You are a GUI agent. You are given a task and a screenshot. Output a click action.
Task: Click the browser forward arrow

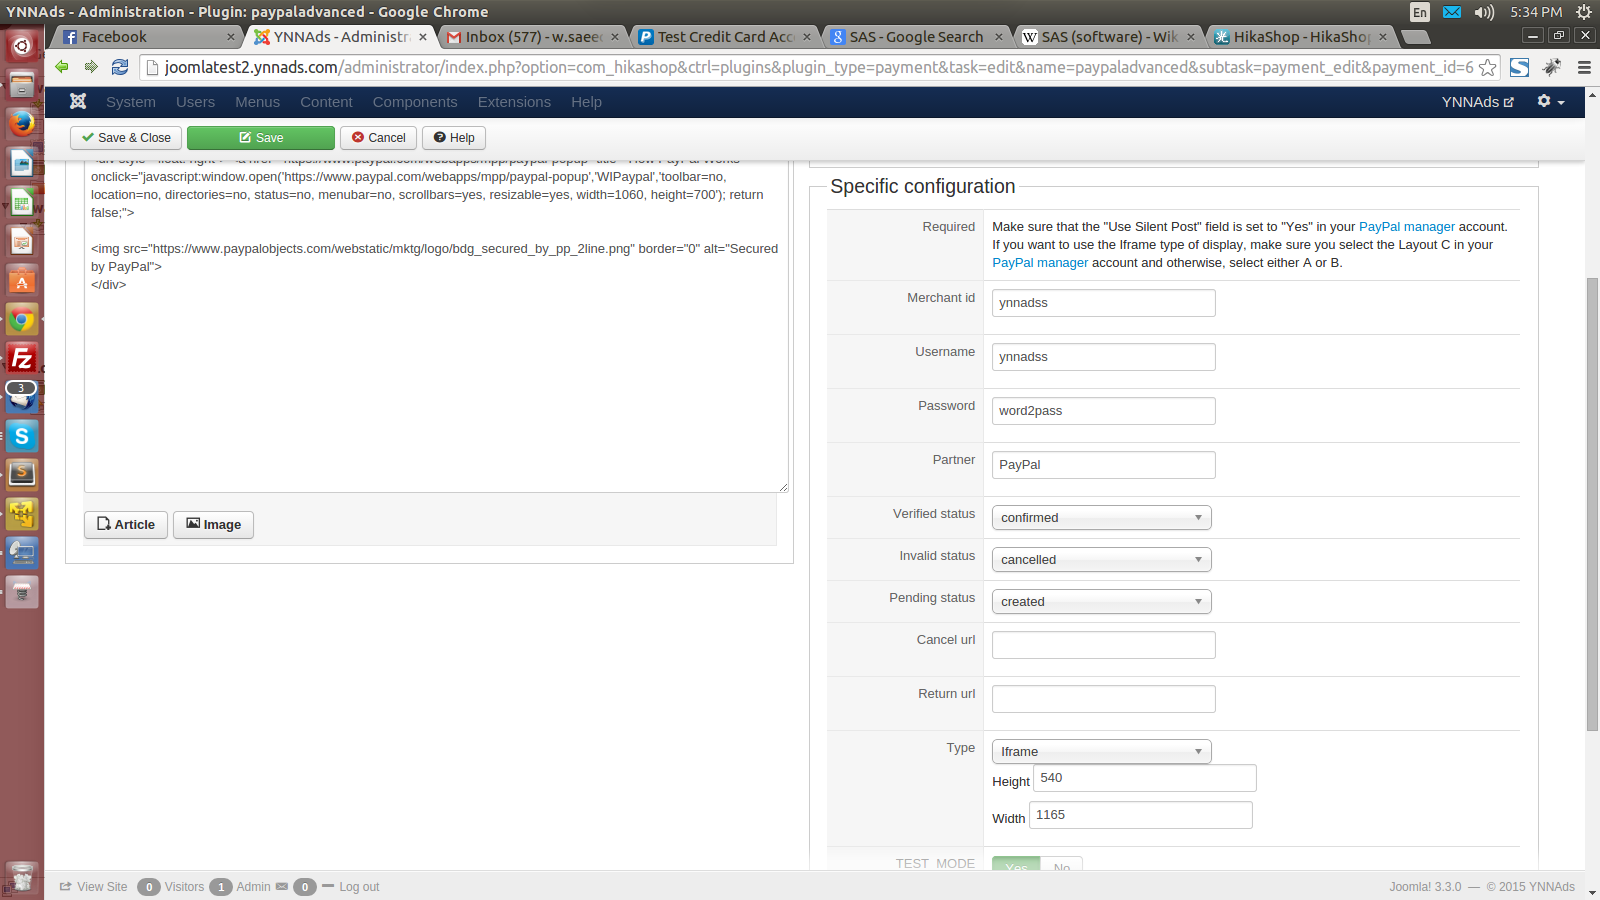pos(91,67)
